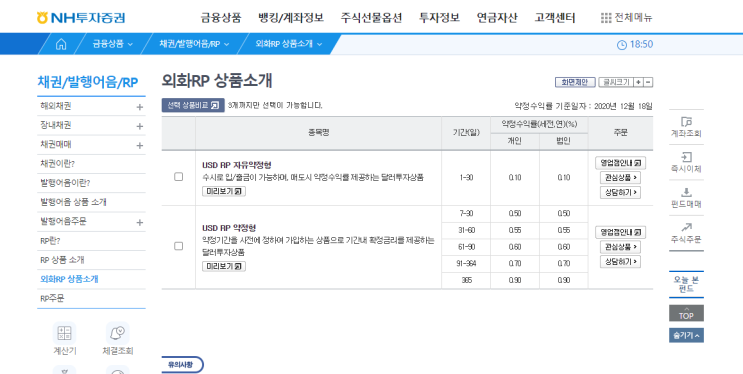Open 발행어음이란? sidebar link
Viewport: 743px width, 374px height.
tap(65, 183)
